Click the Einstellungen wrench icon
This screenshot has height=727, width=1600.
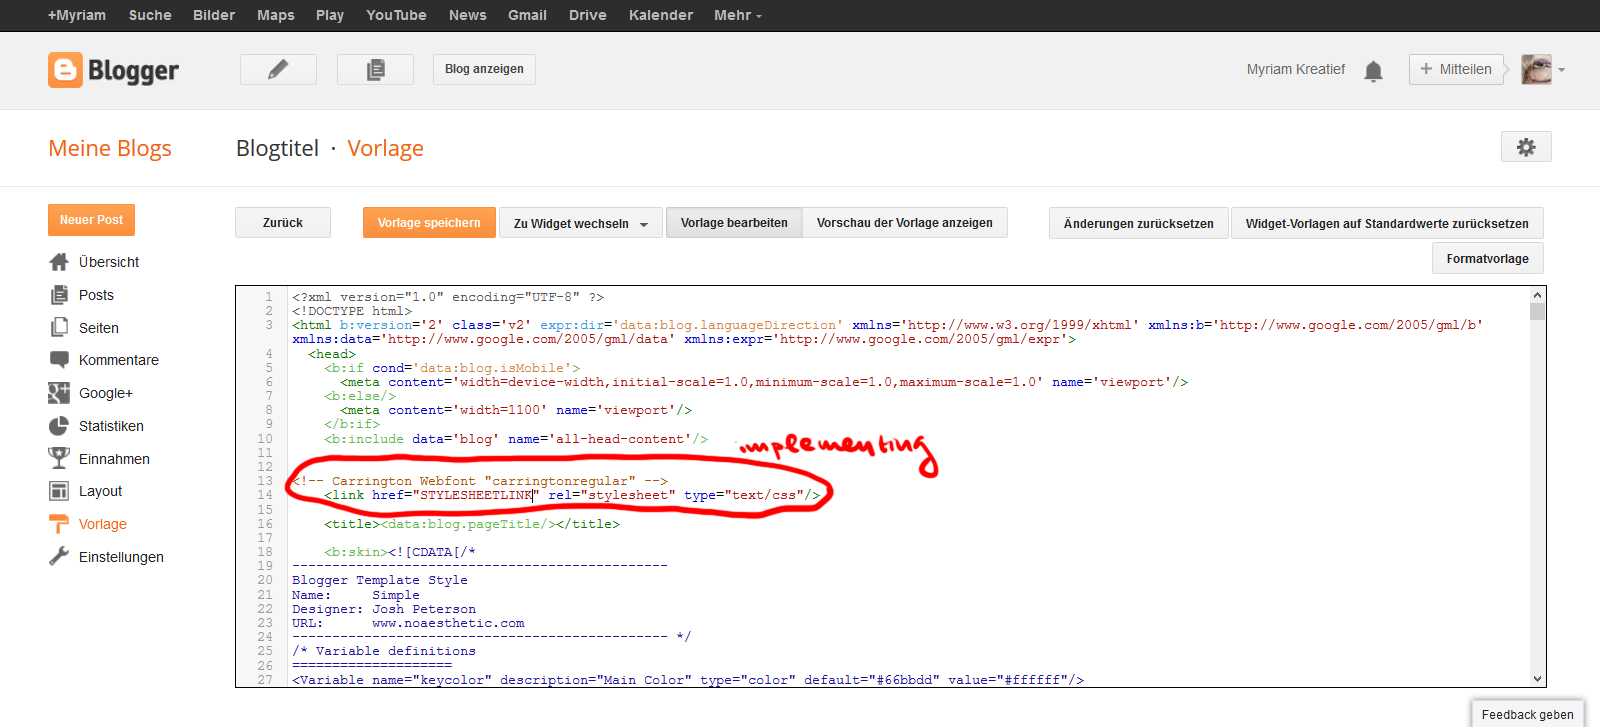tap(59, 557)
